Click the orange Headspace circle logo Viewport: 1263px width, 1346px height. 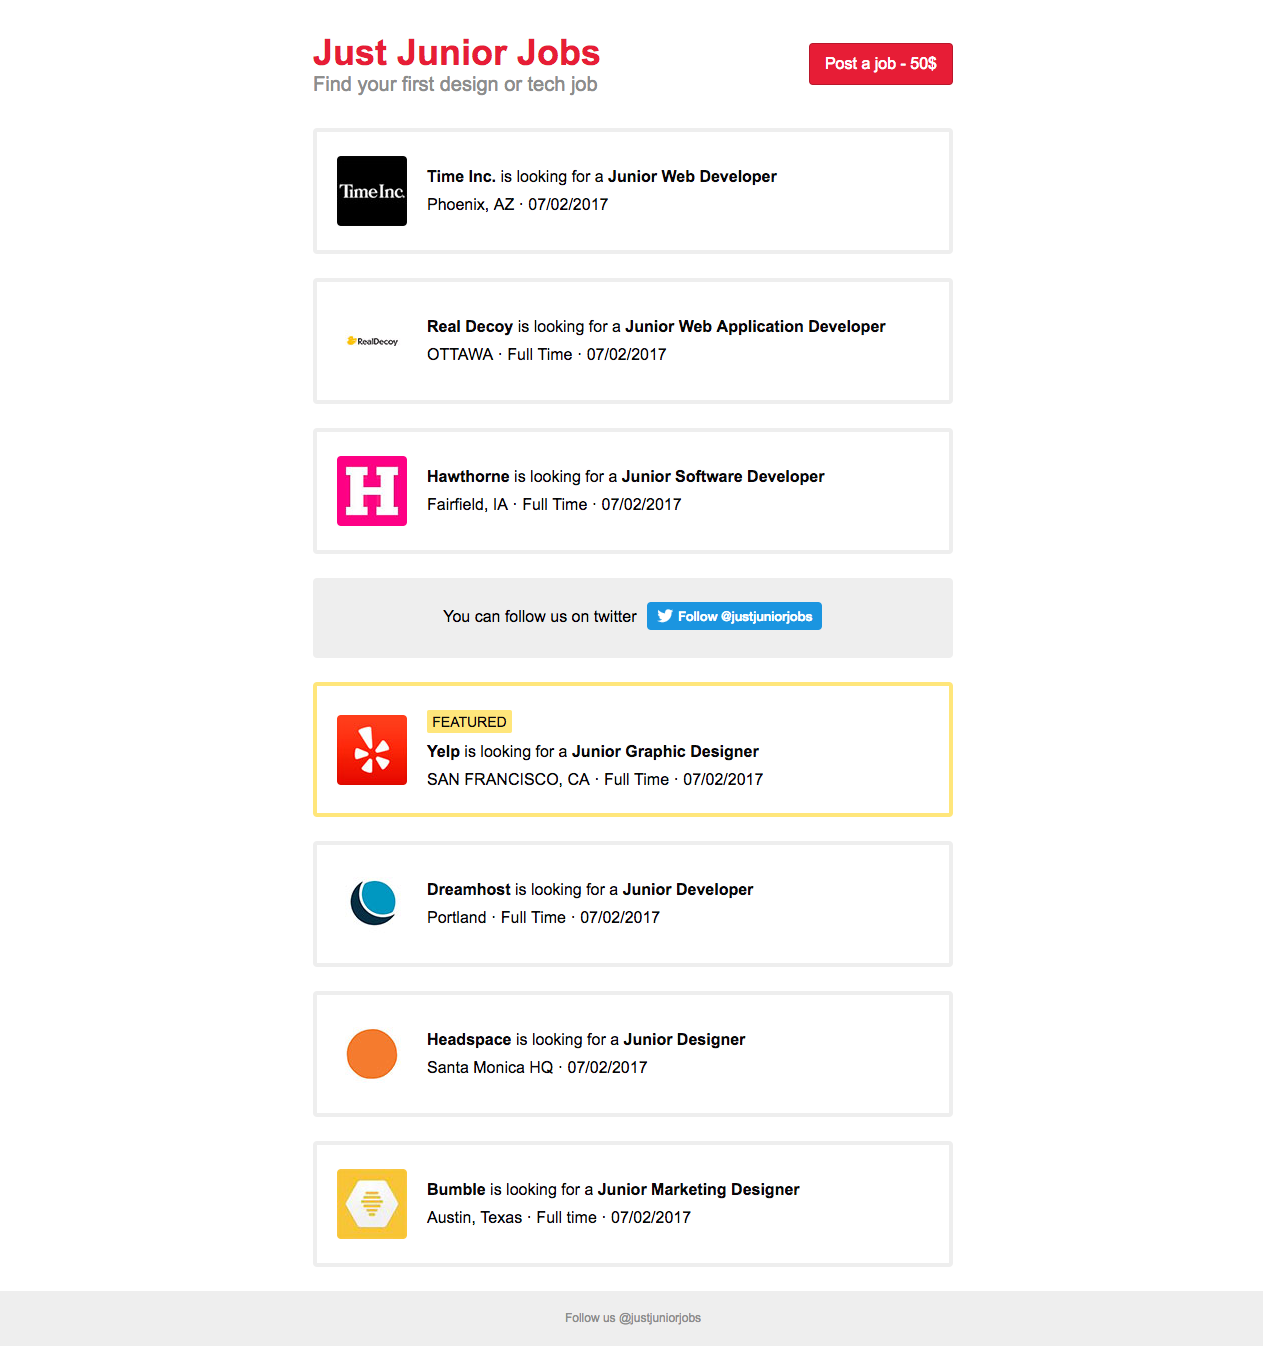pyautogui.click(x=372, y=1054)
